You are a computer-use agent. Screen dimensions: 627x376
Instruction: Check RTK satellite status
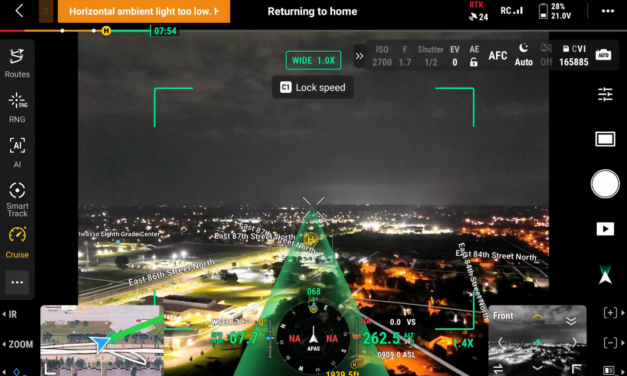tap(478, 11)
